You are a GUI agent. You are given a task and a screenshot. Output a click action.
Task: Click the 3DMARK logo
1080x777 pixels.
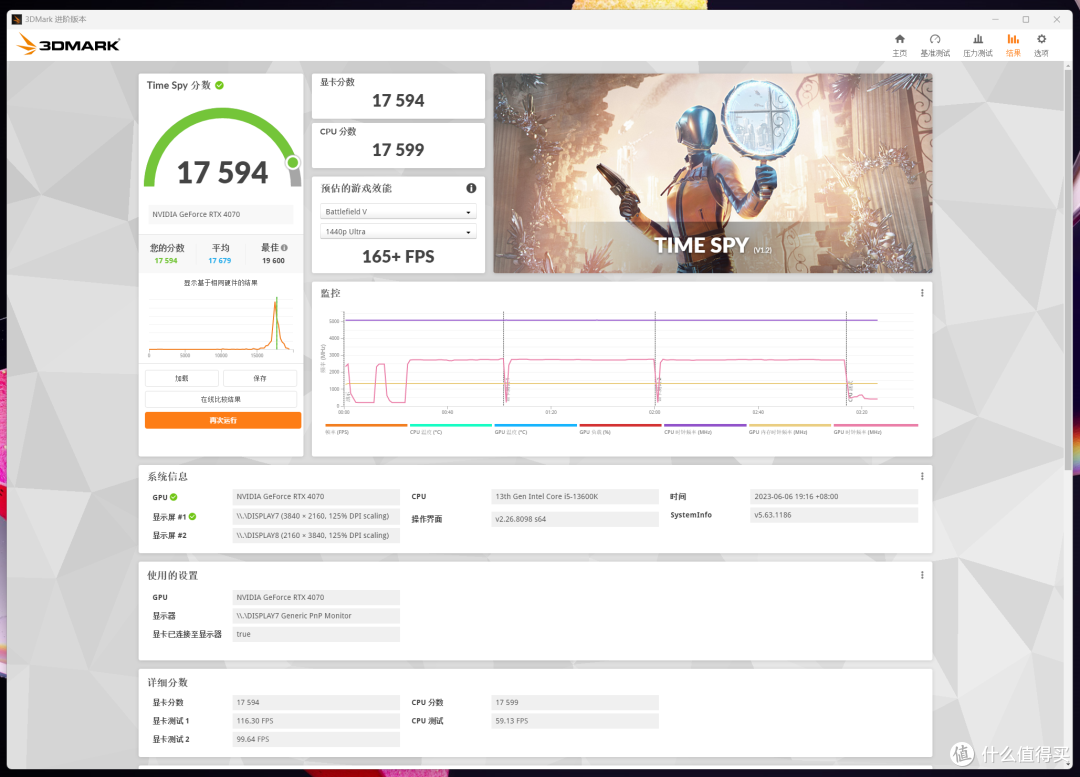[68, 45]
